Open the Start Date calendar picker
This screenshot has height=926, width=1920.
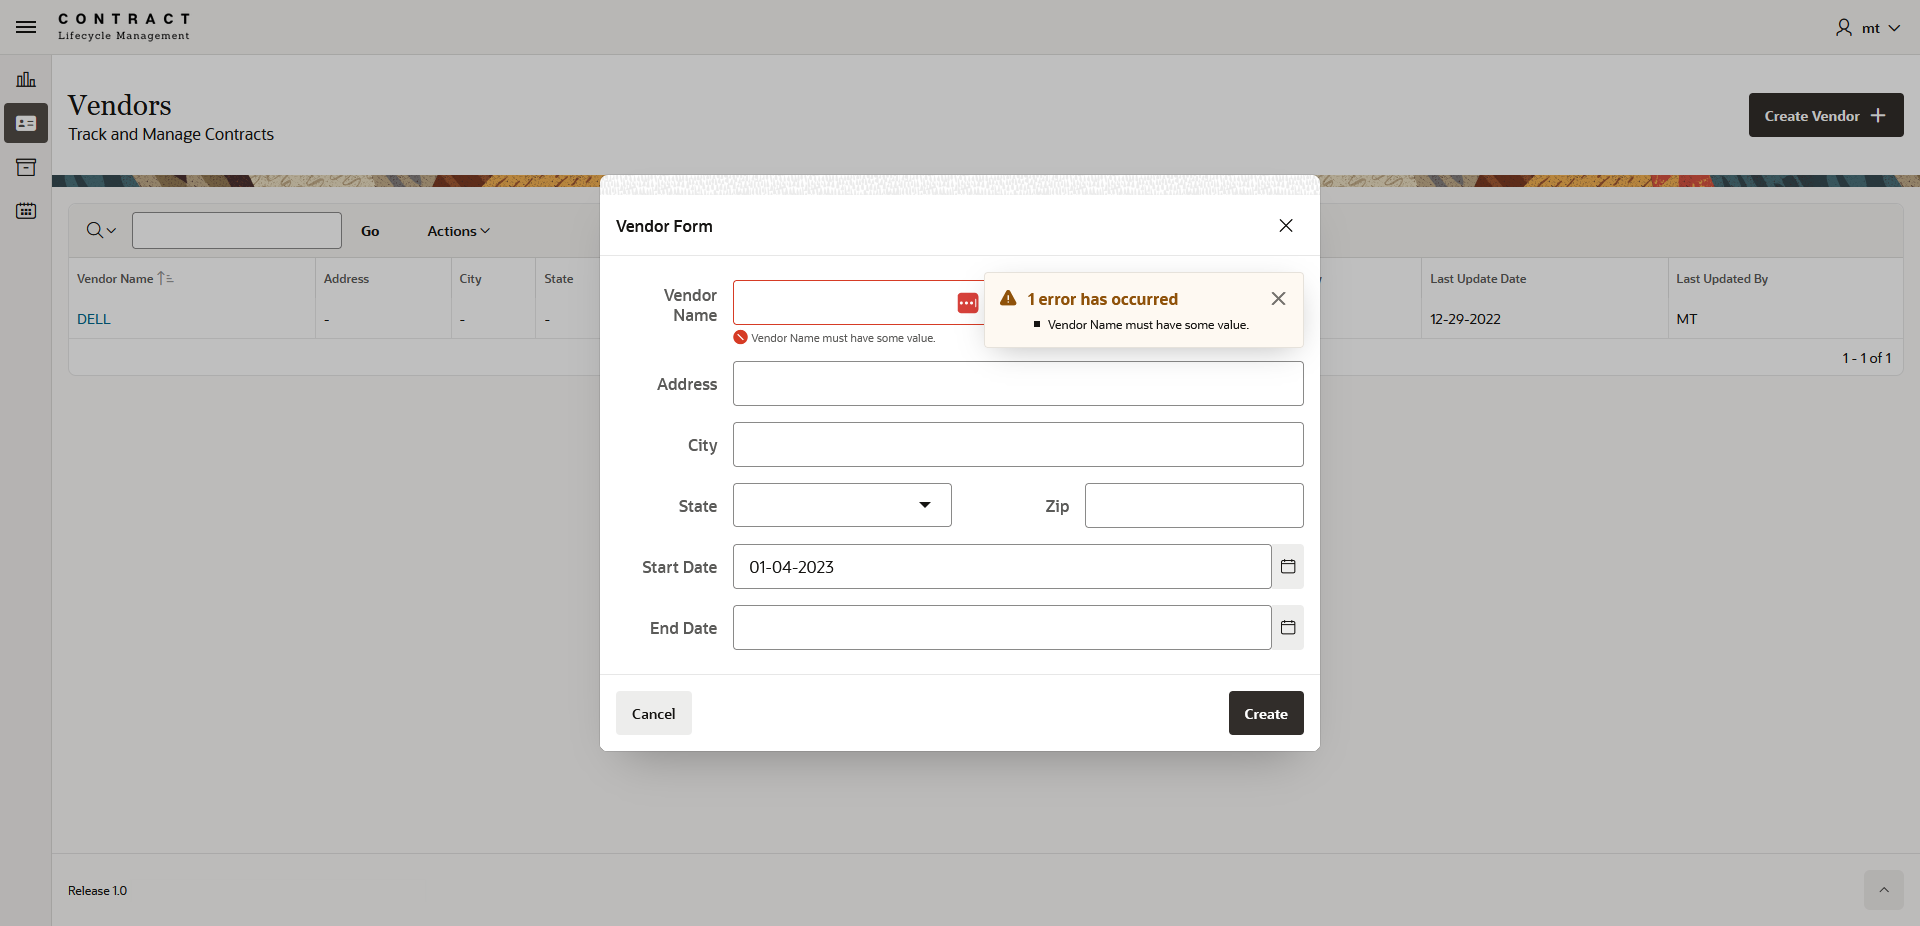tap(1288, 567)
